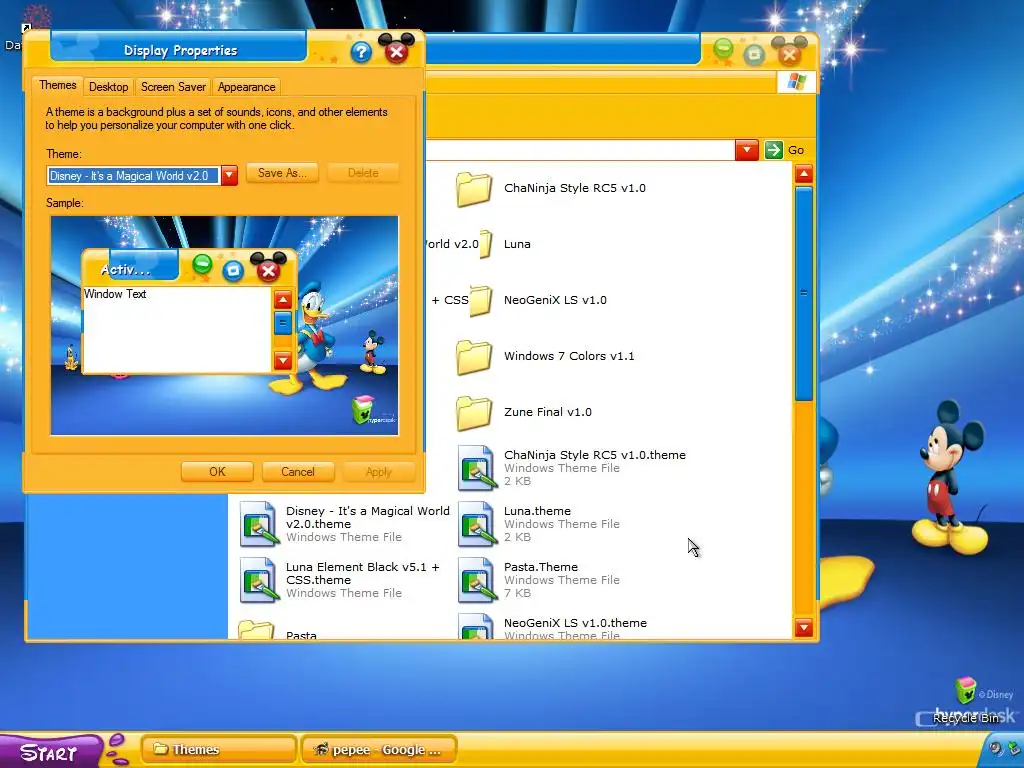1024x768 pixels.
Task: Select the Windows 7 Colors v1.1 label
Action: [569, 356]
